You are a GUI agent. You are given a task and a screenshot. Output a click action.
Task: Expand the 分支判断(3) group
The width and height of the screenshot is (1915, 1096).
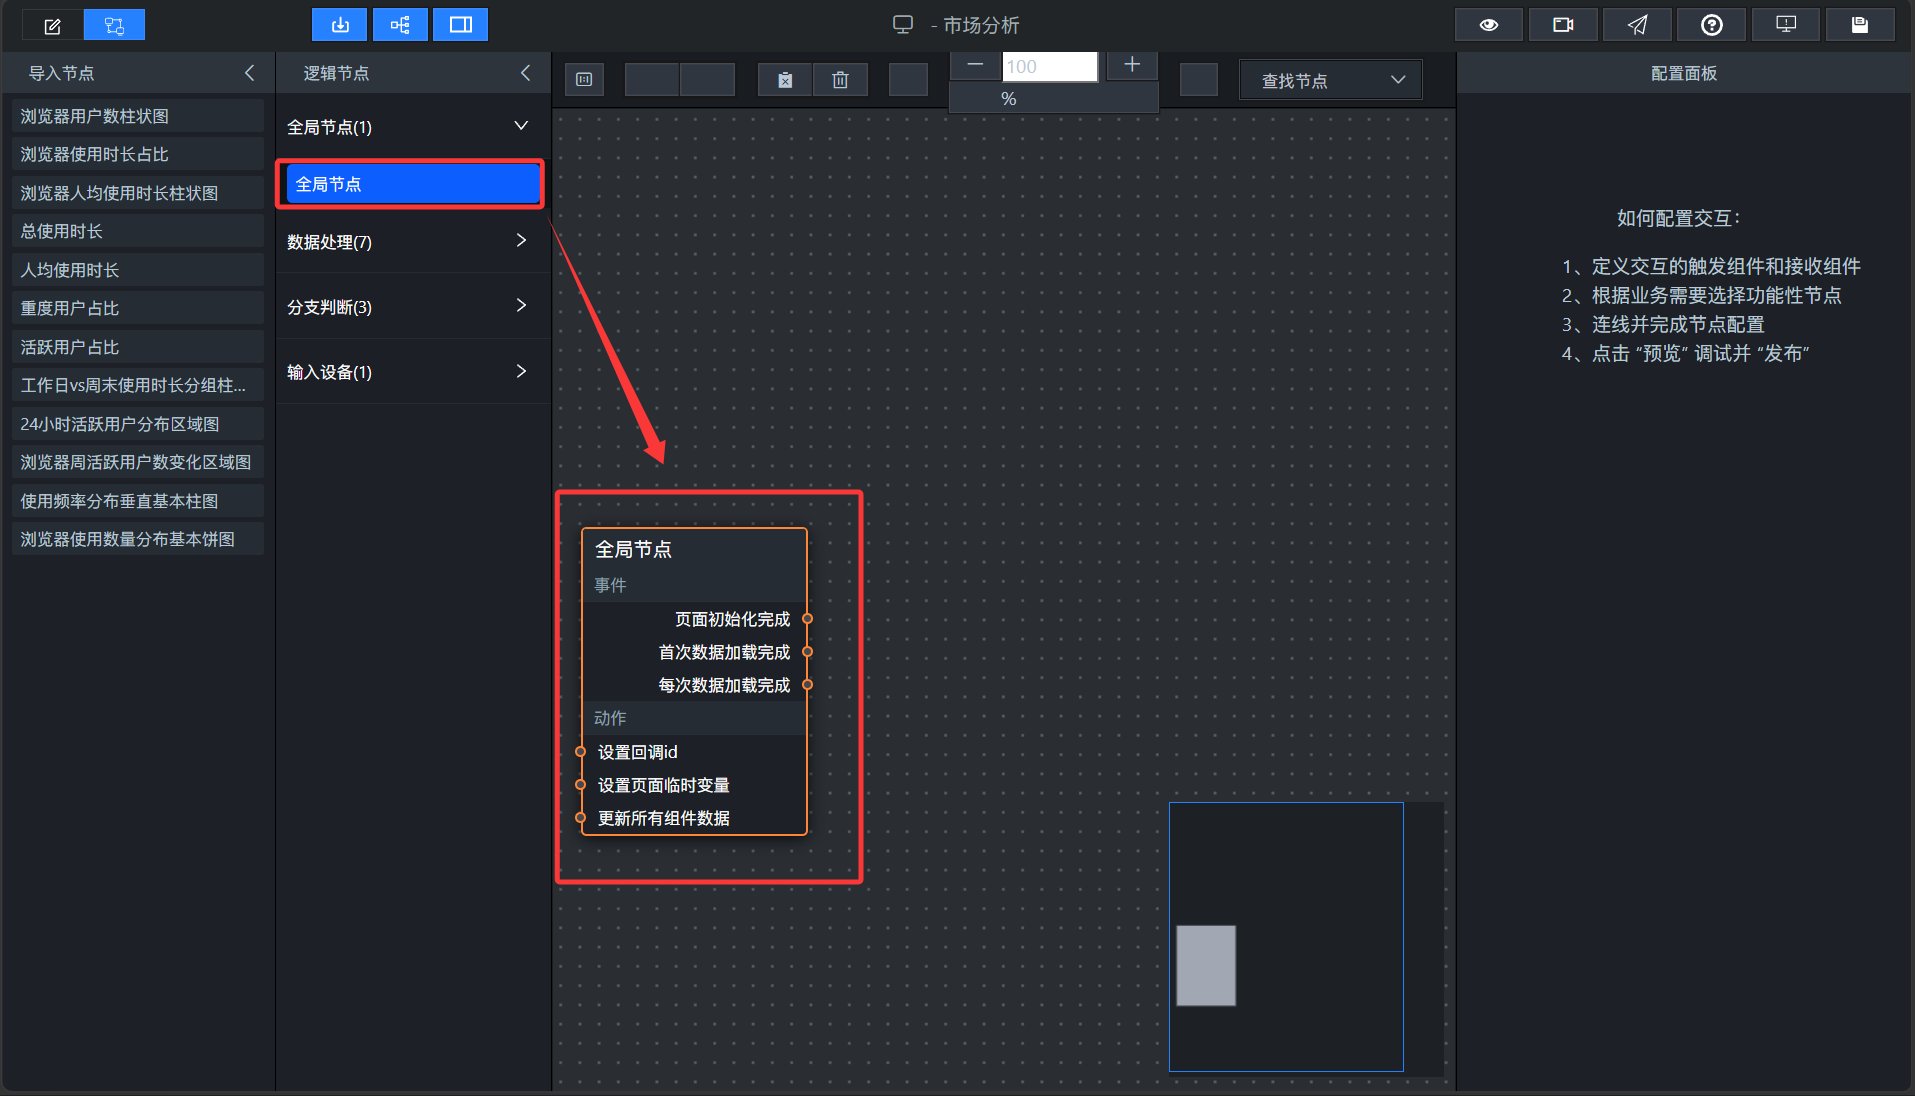point(521,306)
